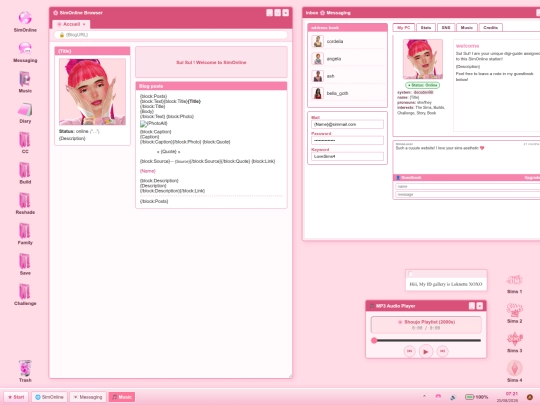The height and width of the screenshot is (405, 540).
Task: Launch the Sims 4 shortcut
Action: pos(515,372)
